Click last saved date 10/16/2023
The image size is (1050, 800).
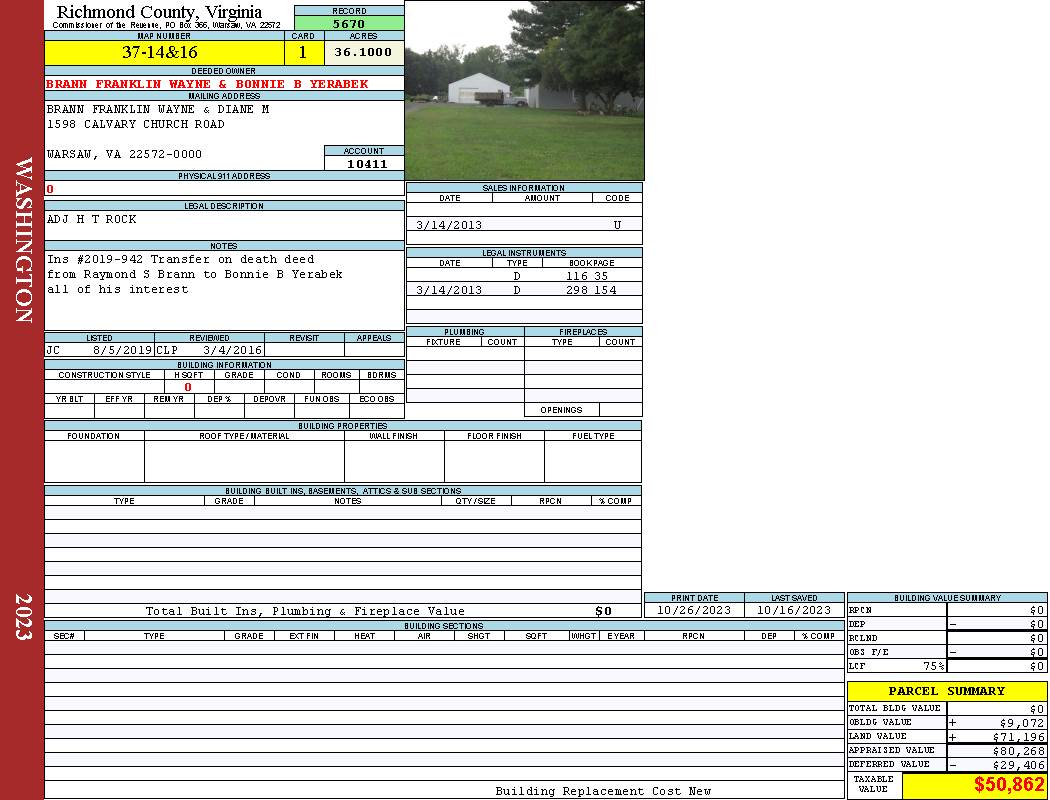[x=794, y=610]
